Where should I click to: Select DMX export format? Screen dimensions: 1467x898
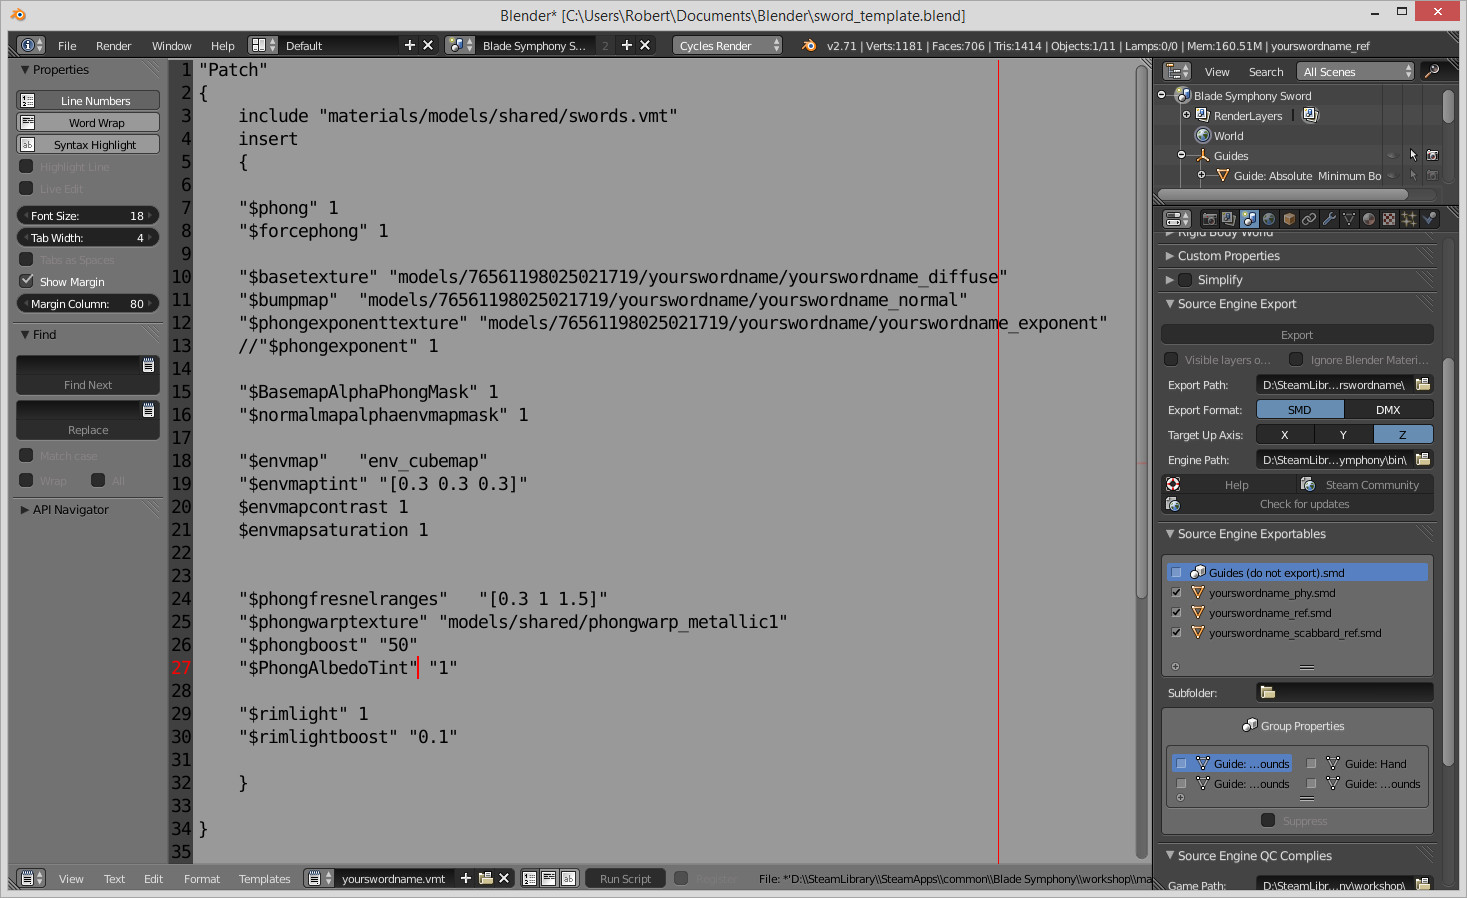1388,410
